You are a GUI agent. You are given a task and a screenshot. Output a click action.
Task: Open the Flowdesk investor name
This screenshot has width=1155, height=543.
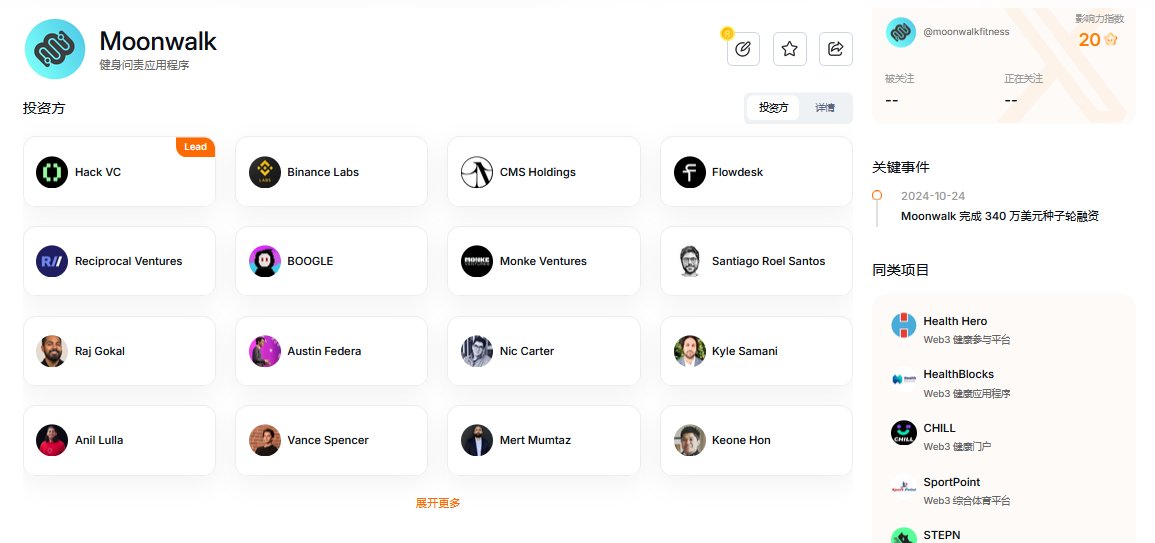pyautogui.click(x=737, y=172)
